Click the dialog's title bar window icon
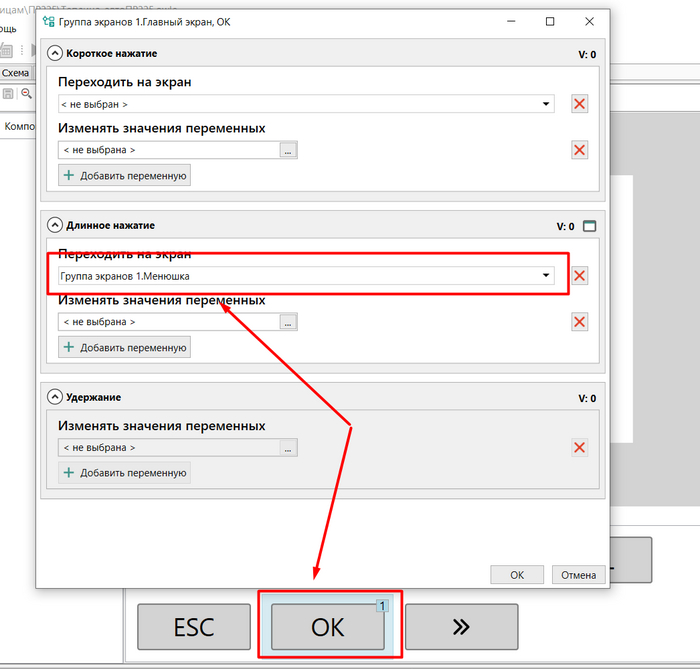The image size is (700, 669). [49, 21]
